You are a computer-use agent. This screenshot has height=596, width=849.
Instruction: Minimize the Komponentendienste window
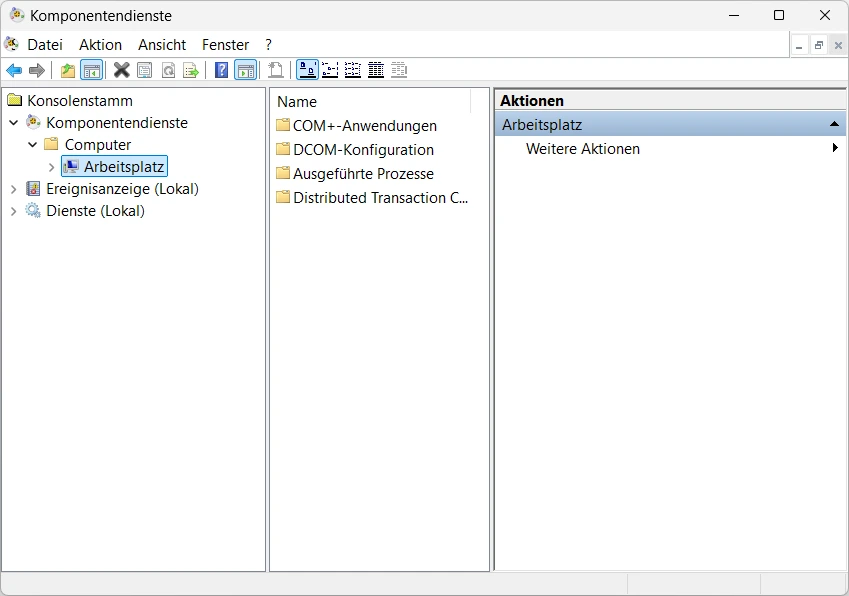[x=734, y=15]
